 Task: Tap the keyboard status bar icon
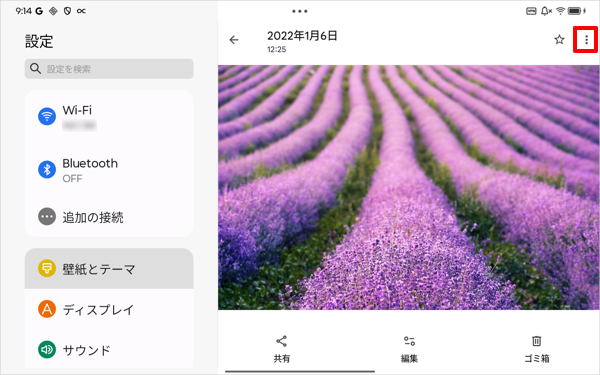[531, 11]
